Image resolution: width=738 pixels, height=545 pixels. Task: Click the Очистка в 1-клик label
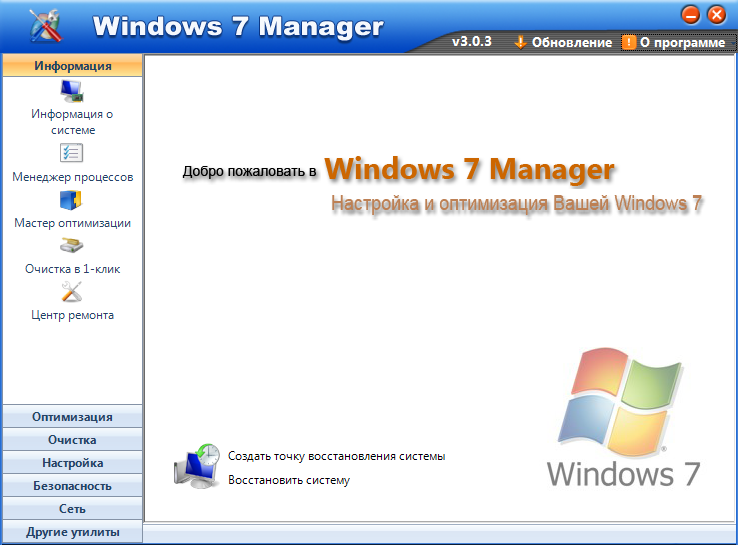pyautogui.click(x=72, y=269)
